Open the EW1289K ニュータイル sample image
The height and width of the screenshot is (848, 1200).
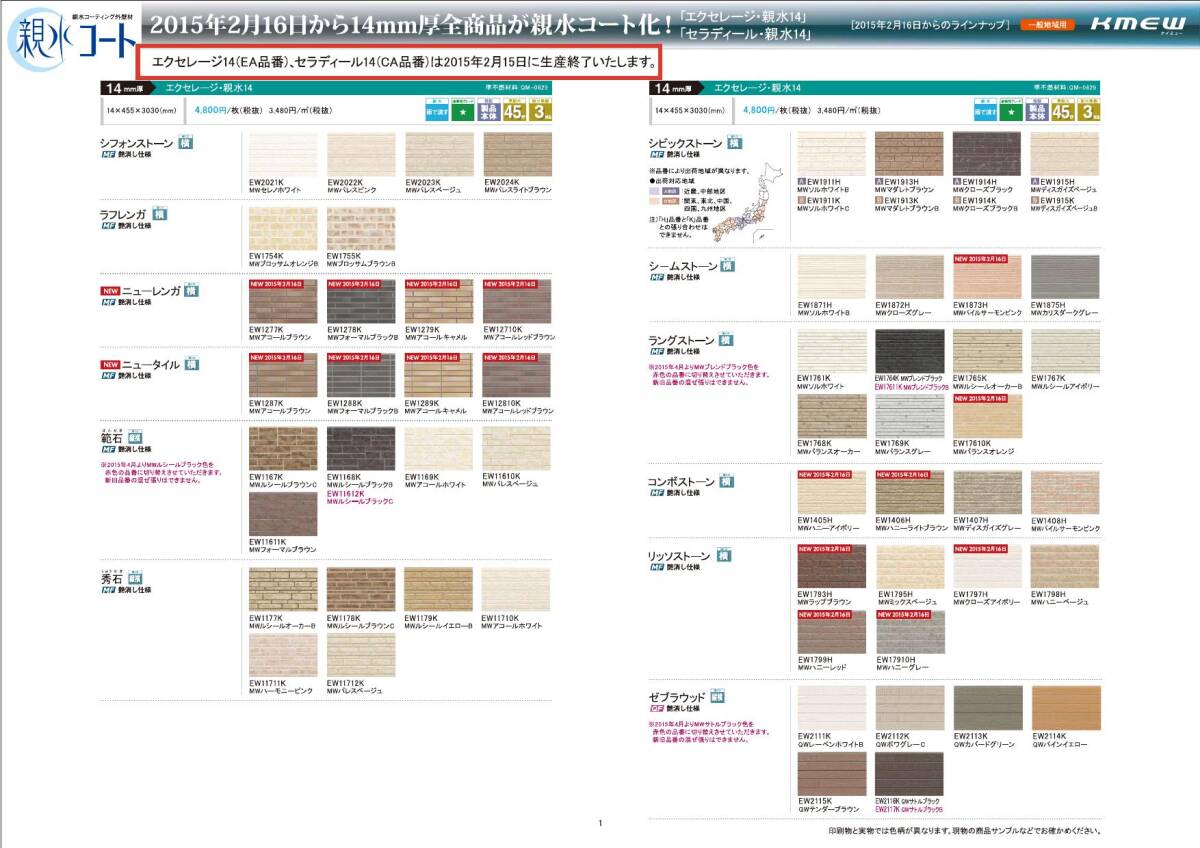coord(439,375)
